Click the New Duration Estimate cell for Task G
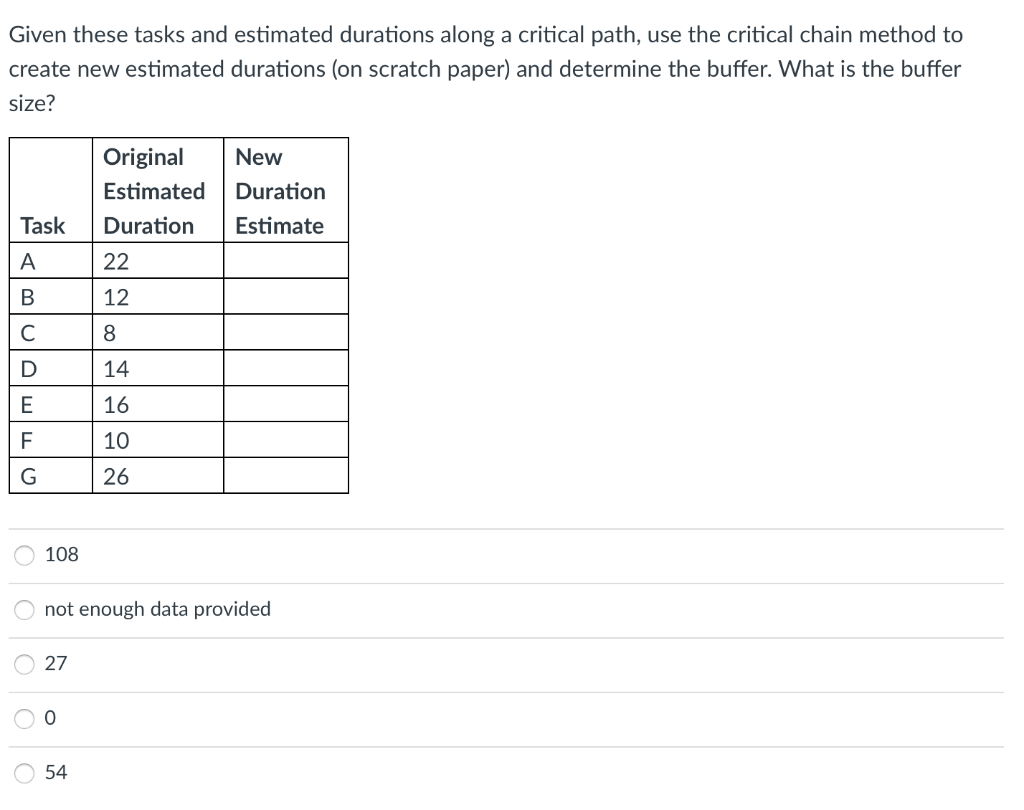1024x810 pixels. pos(285,476)
